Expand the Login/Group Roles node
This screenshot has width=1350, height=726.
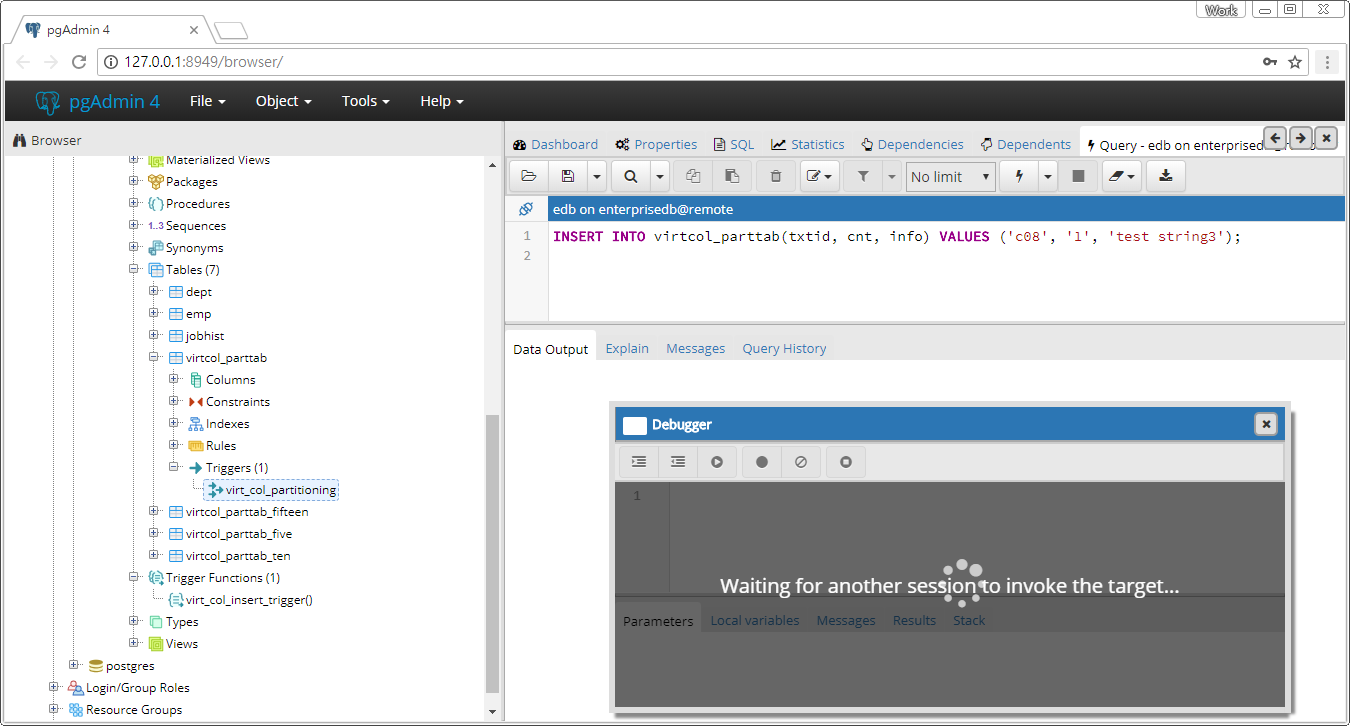54,688
